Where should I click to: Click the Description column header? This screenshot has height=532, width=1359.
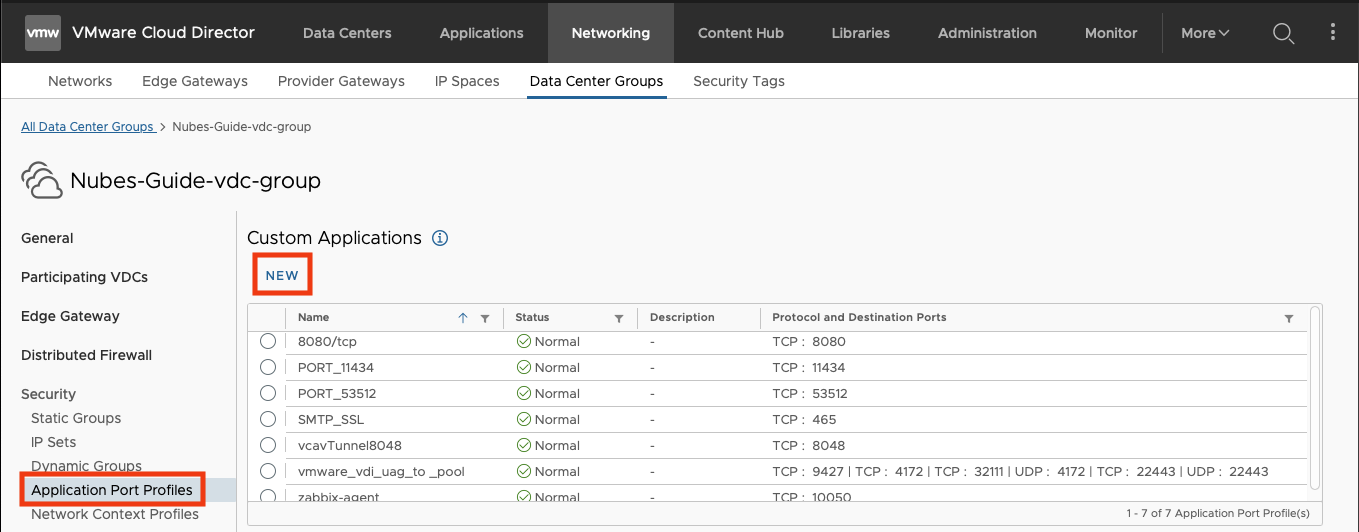pos(682,317)
